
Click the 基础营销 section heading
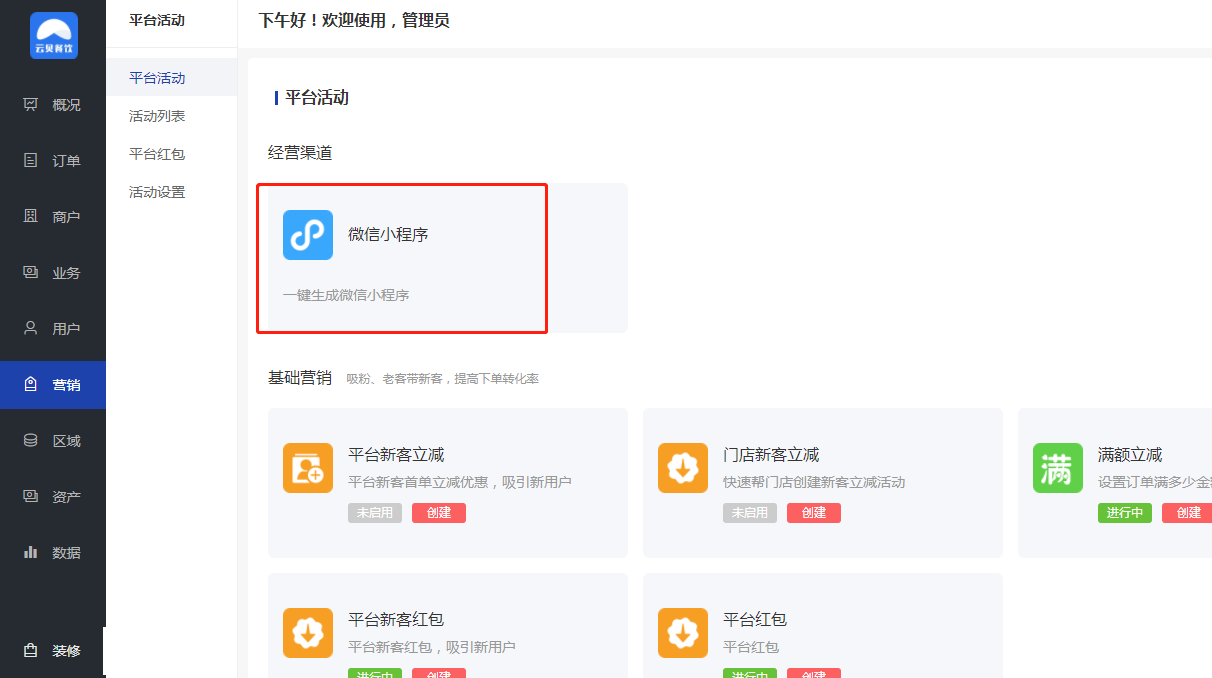[x=300, y=378]
